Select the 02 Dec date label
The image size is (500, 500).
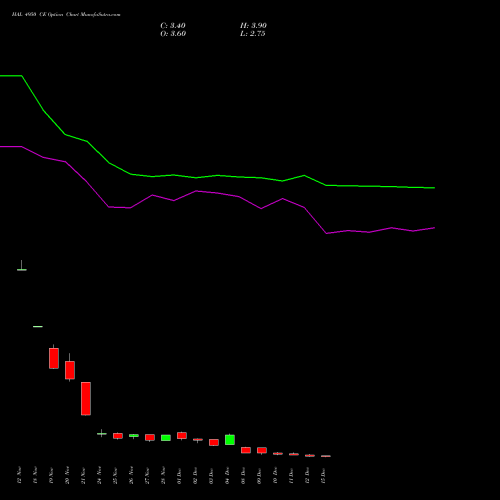click(x=195, y=475)
